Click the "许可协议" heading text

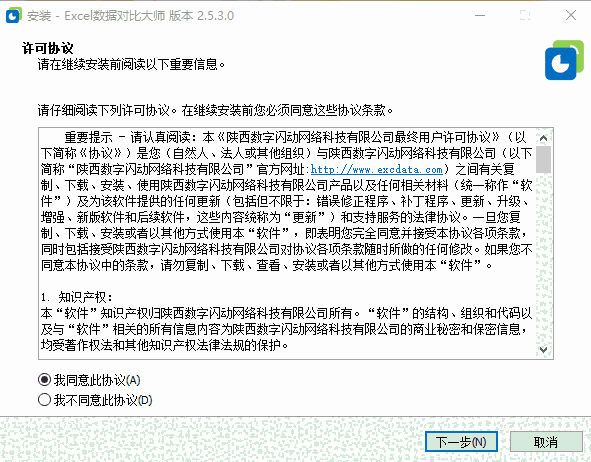(x=47, y=48)
